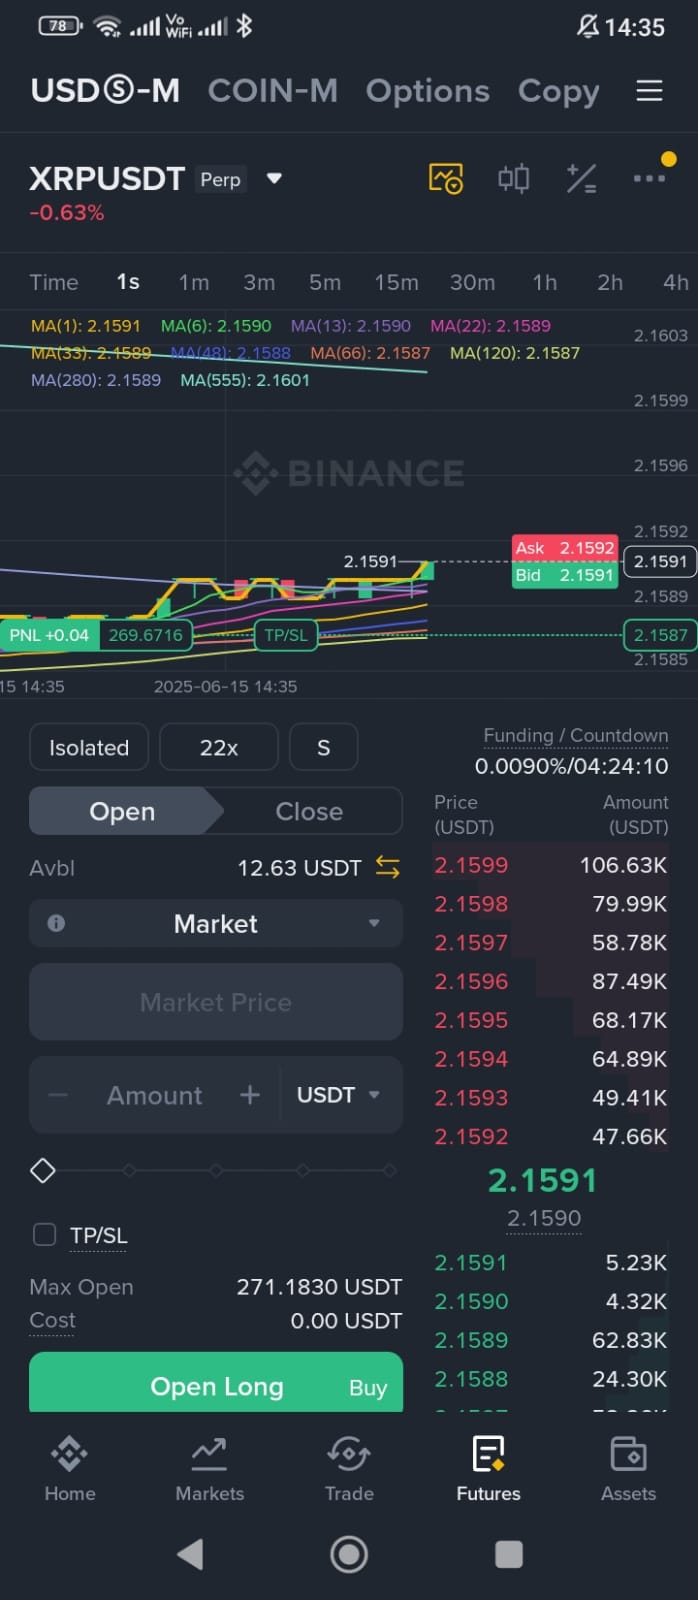
Task: Tap the Cost label link
Action: (52, 1320)
